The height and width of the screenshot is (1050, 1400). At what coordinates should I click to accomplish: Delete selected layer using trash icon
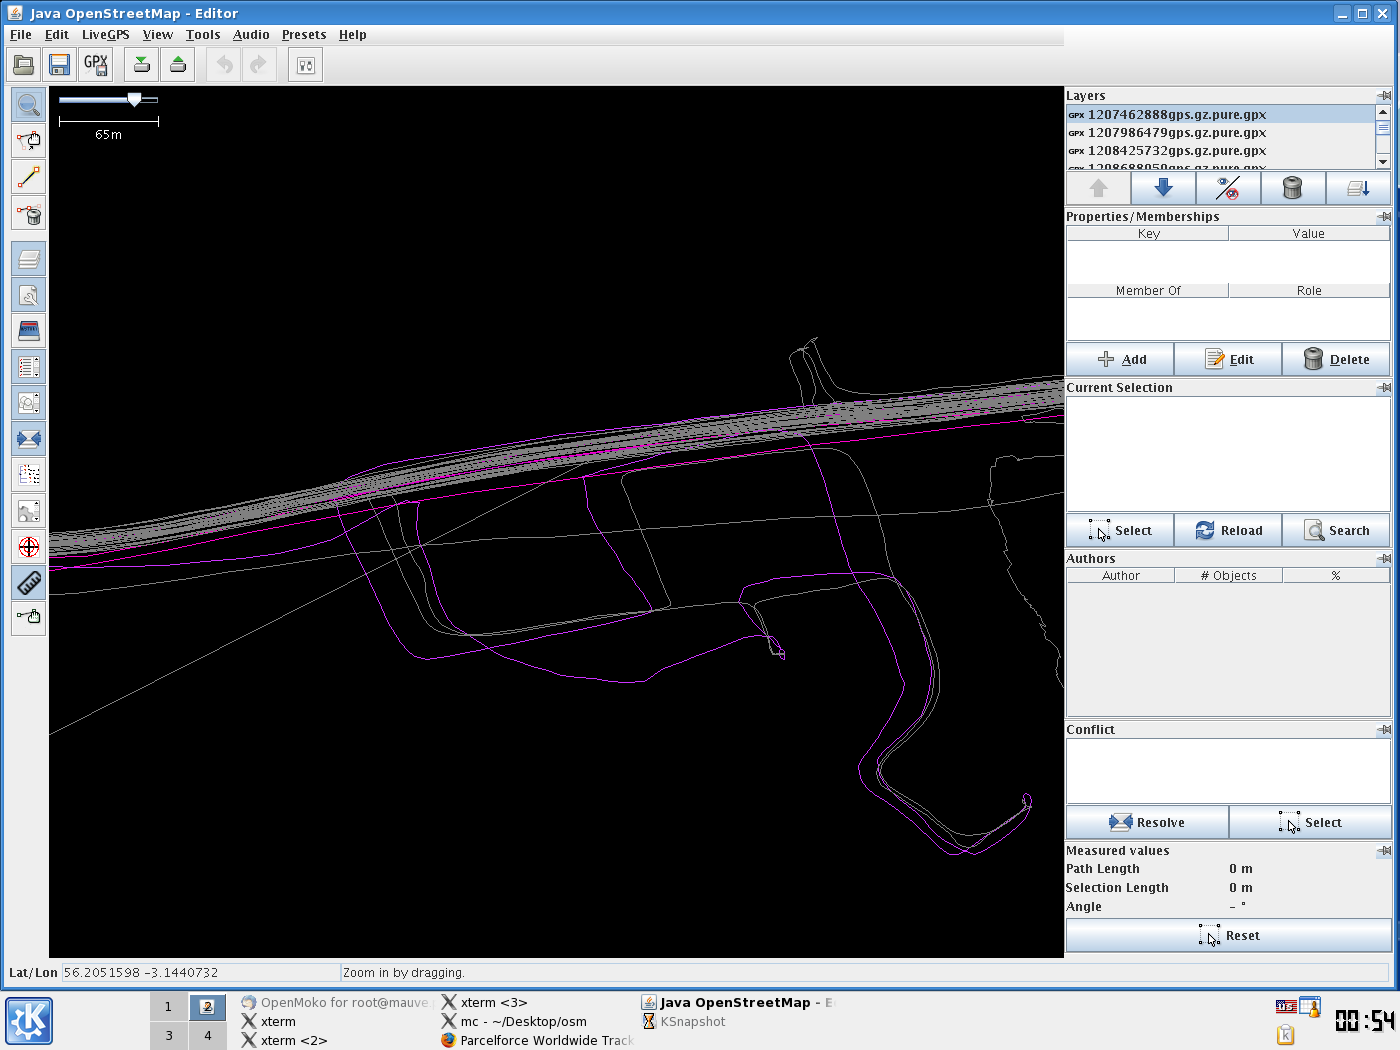coord(1293,188)
